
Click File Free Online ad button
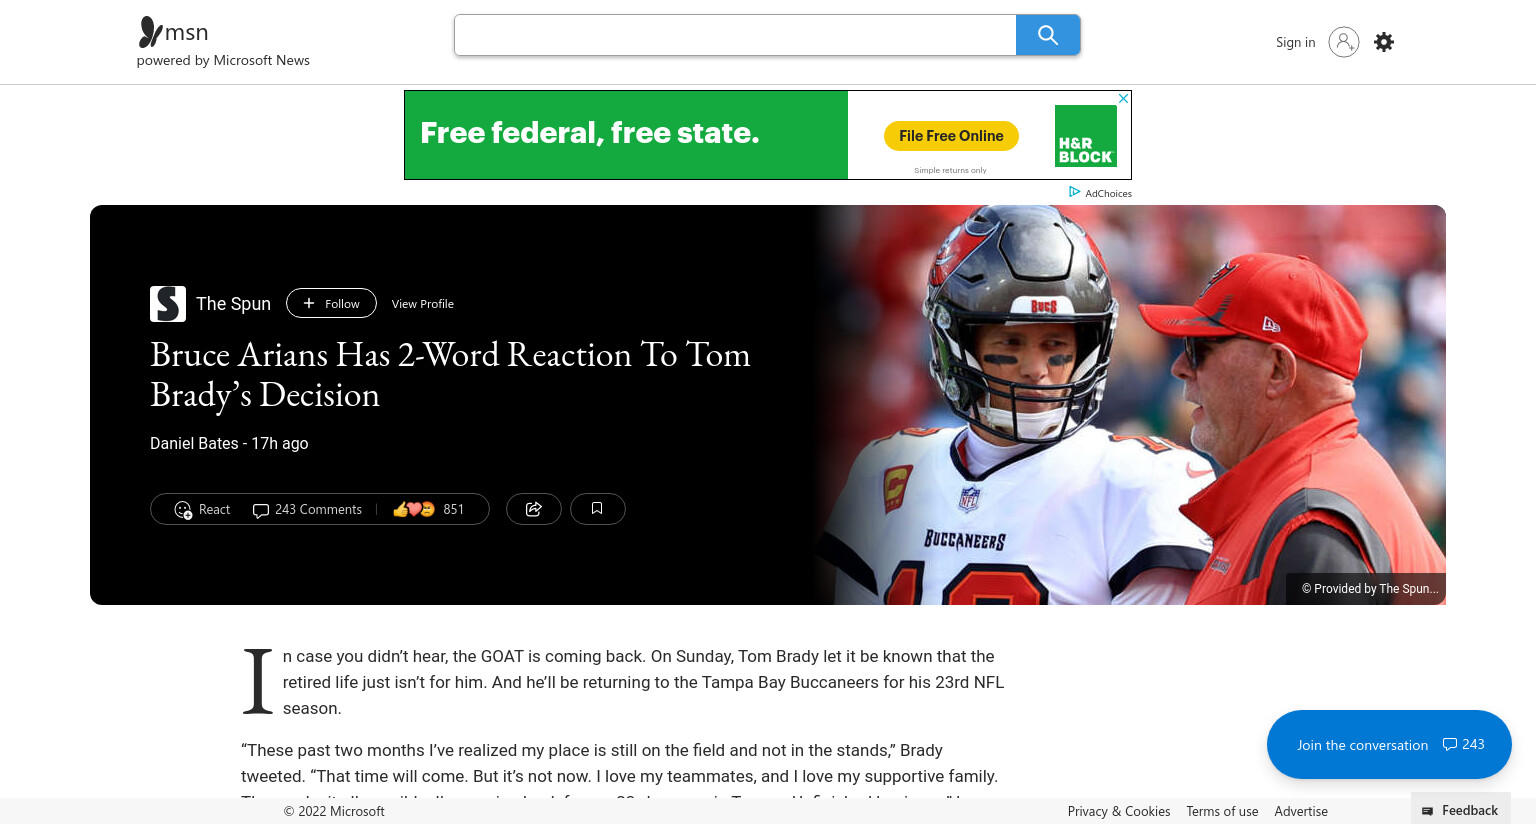tap(951, 136)
